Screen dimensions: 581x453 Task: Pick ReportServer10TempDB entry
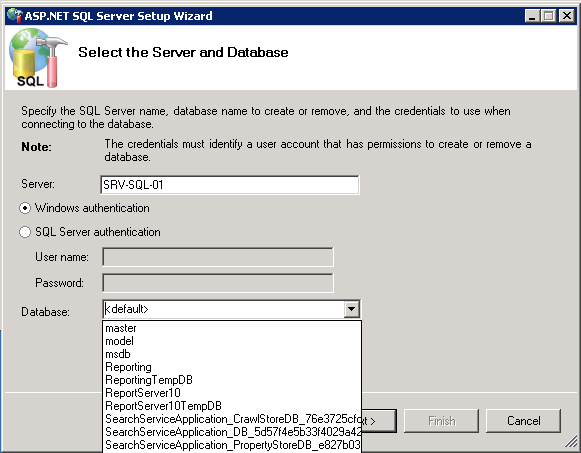pos(232,406)
